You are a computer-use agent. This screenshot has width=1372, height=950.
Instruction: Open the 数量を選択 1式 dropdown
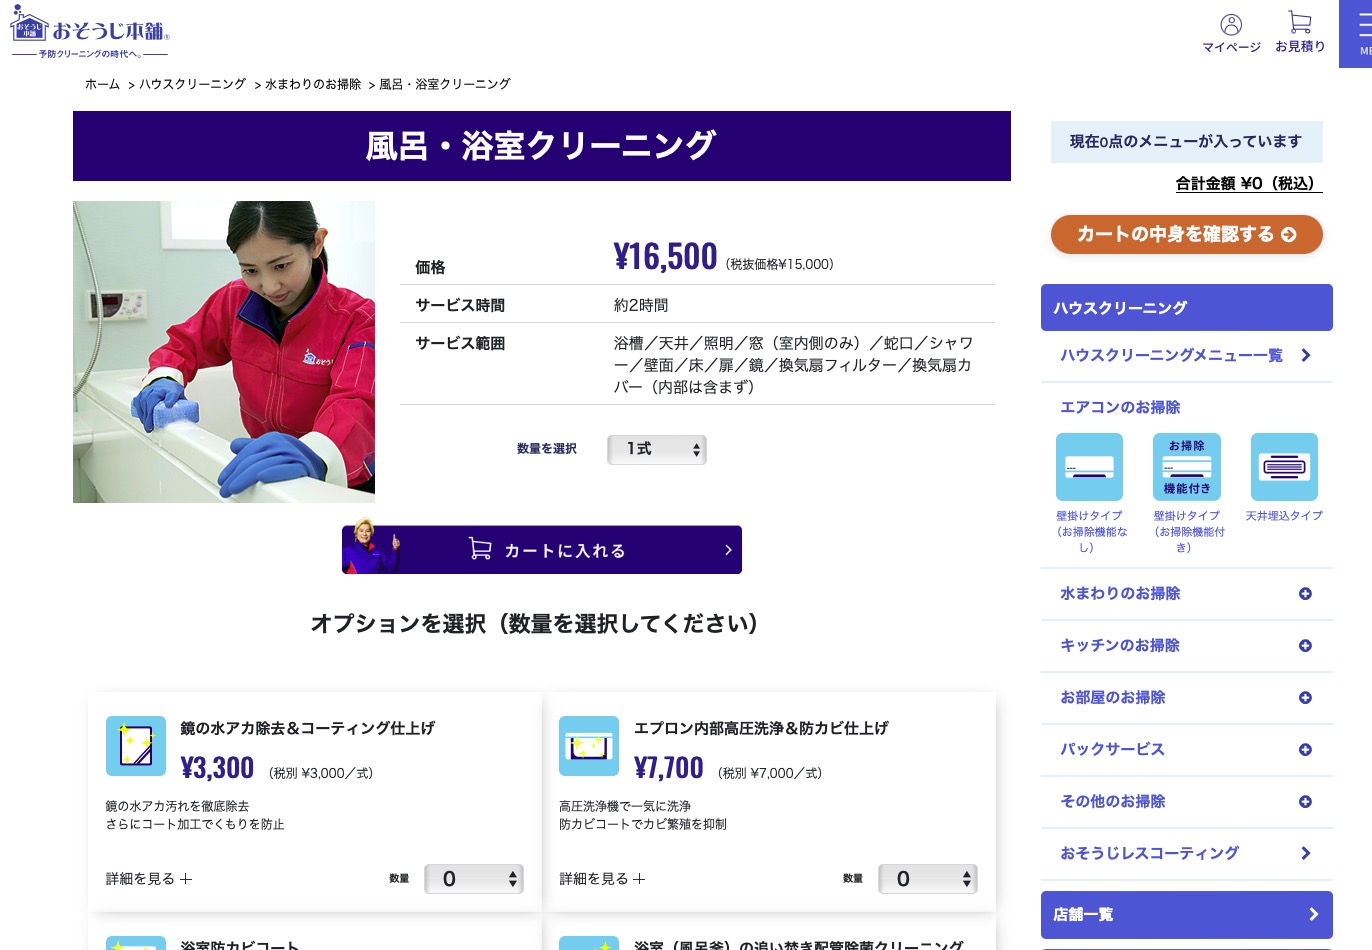657,450
